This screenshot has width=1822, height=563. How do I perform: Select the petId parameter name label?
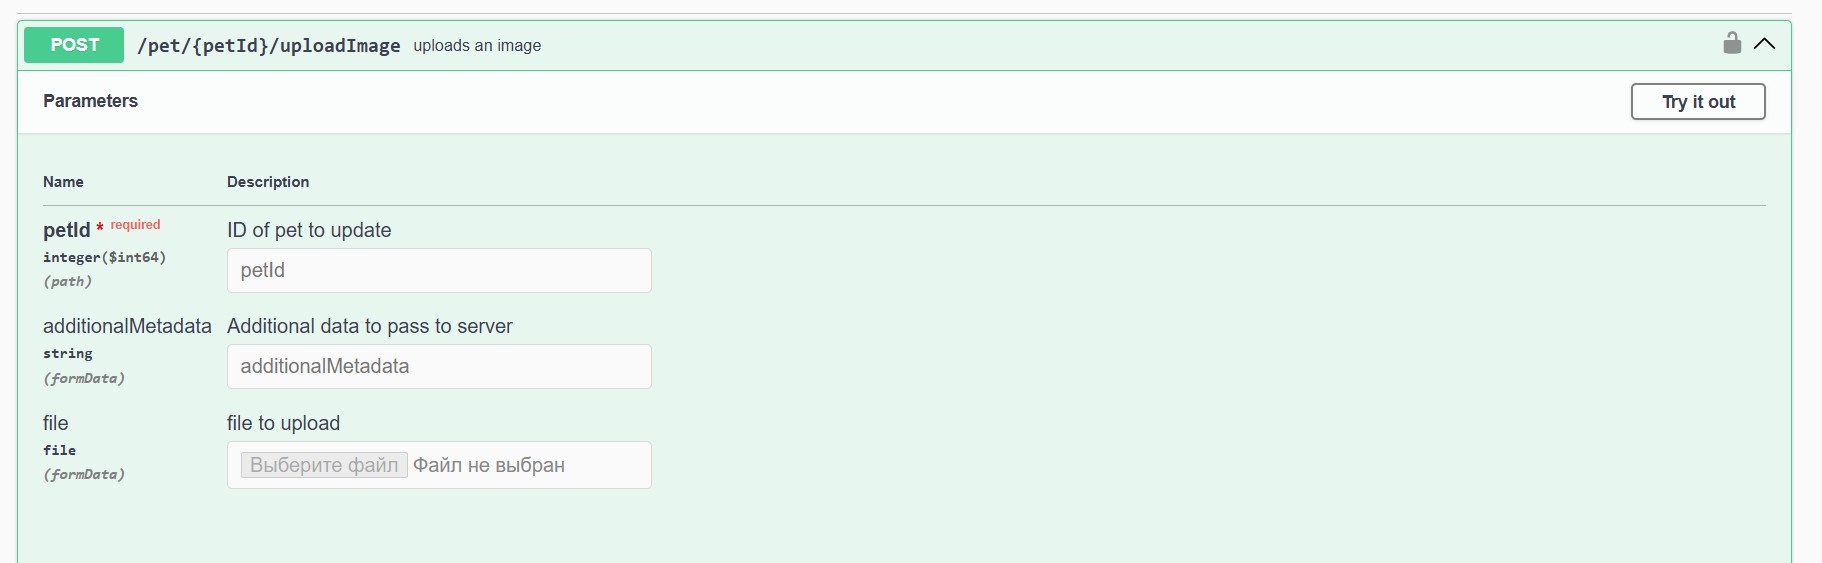coord(66,230)
